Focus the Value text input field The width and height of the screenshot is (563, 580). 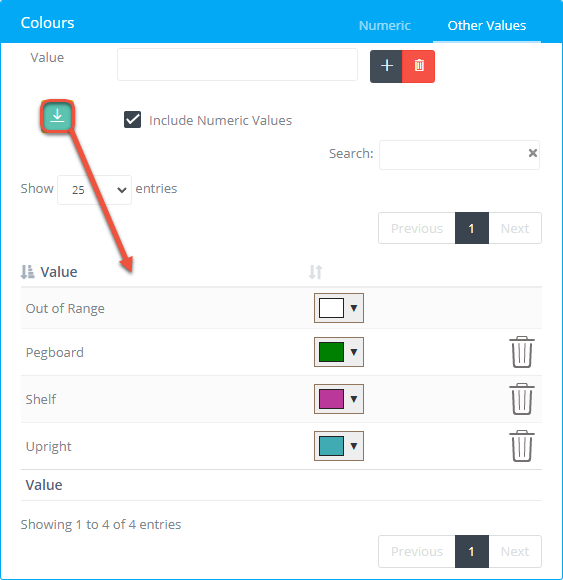[237, 64]
